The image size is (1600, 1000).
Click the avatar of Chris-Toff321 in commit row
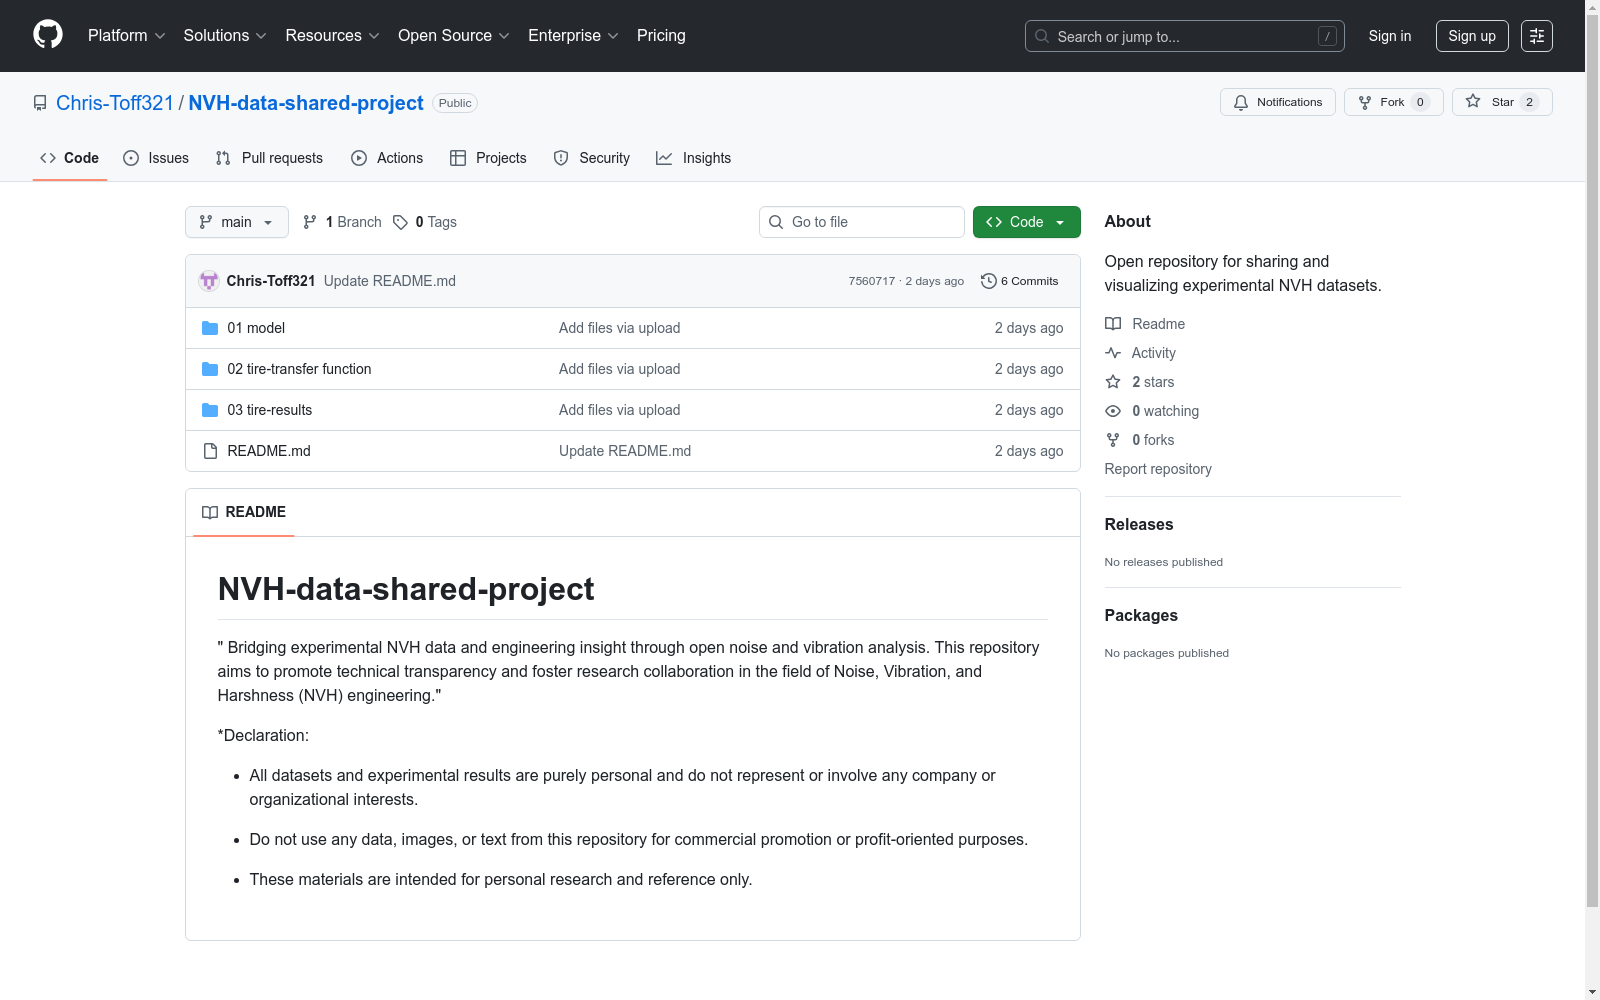pos(209,281)
